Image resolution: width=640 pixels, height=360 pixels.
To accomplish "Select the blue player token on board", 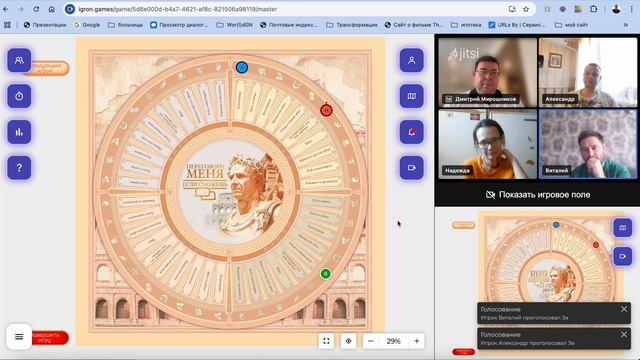I will (242, 67).
